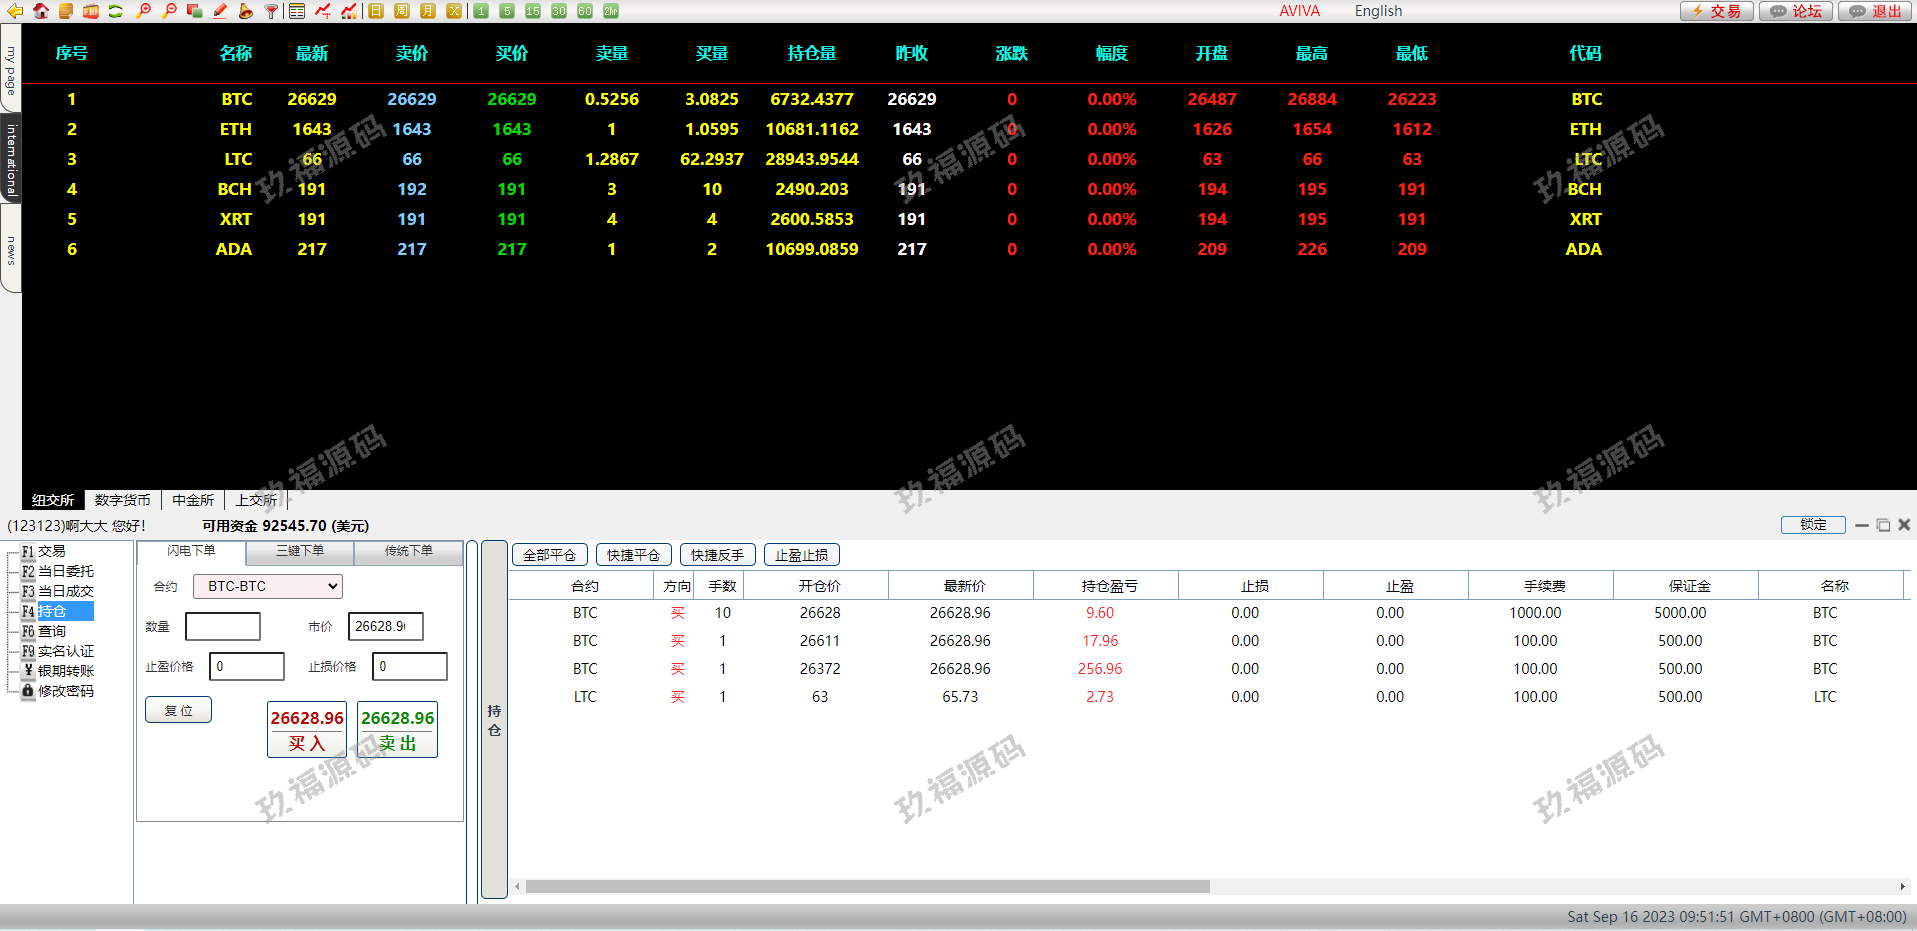Select the 周 weekly chart icon
1917x931 pixels.
tap(401, 11)
